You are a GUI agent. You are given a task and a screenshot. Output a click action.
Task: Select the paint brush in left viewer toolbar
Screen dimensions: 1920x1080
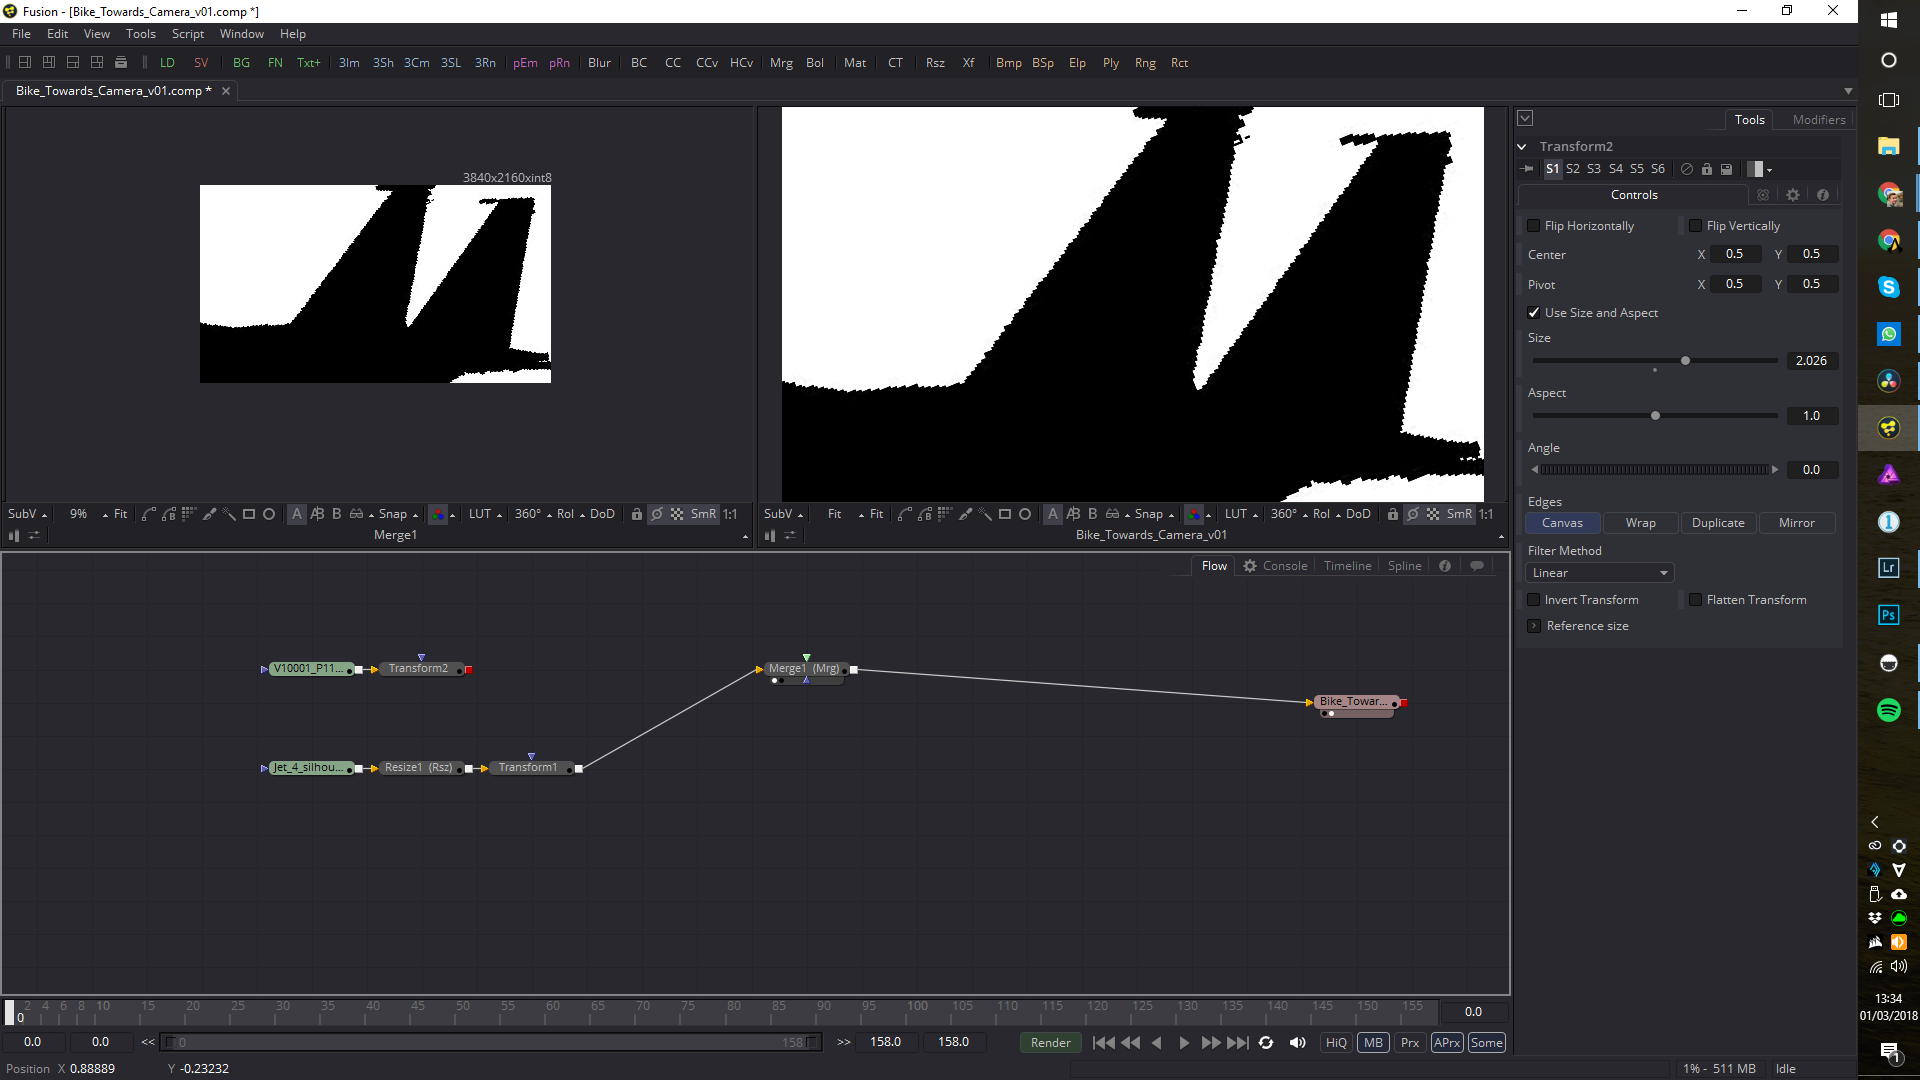(209, 514)
